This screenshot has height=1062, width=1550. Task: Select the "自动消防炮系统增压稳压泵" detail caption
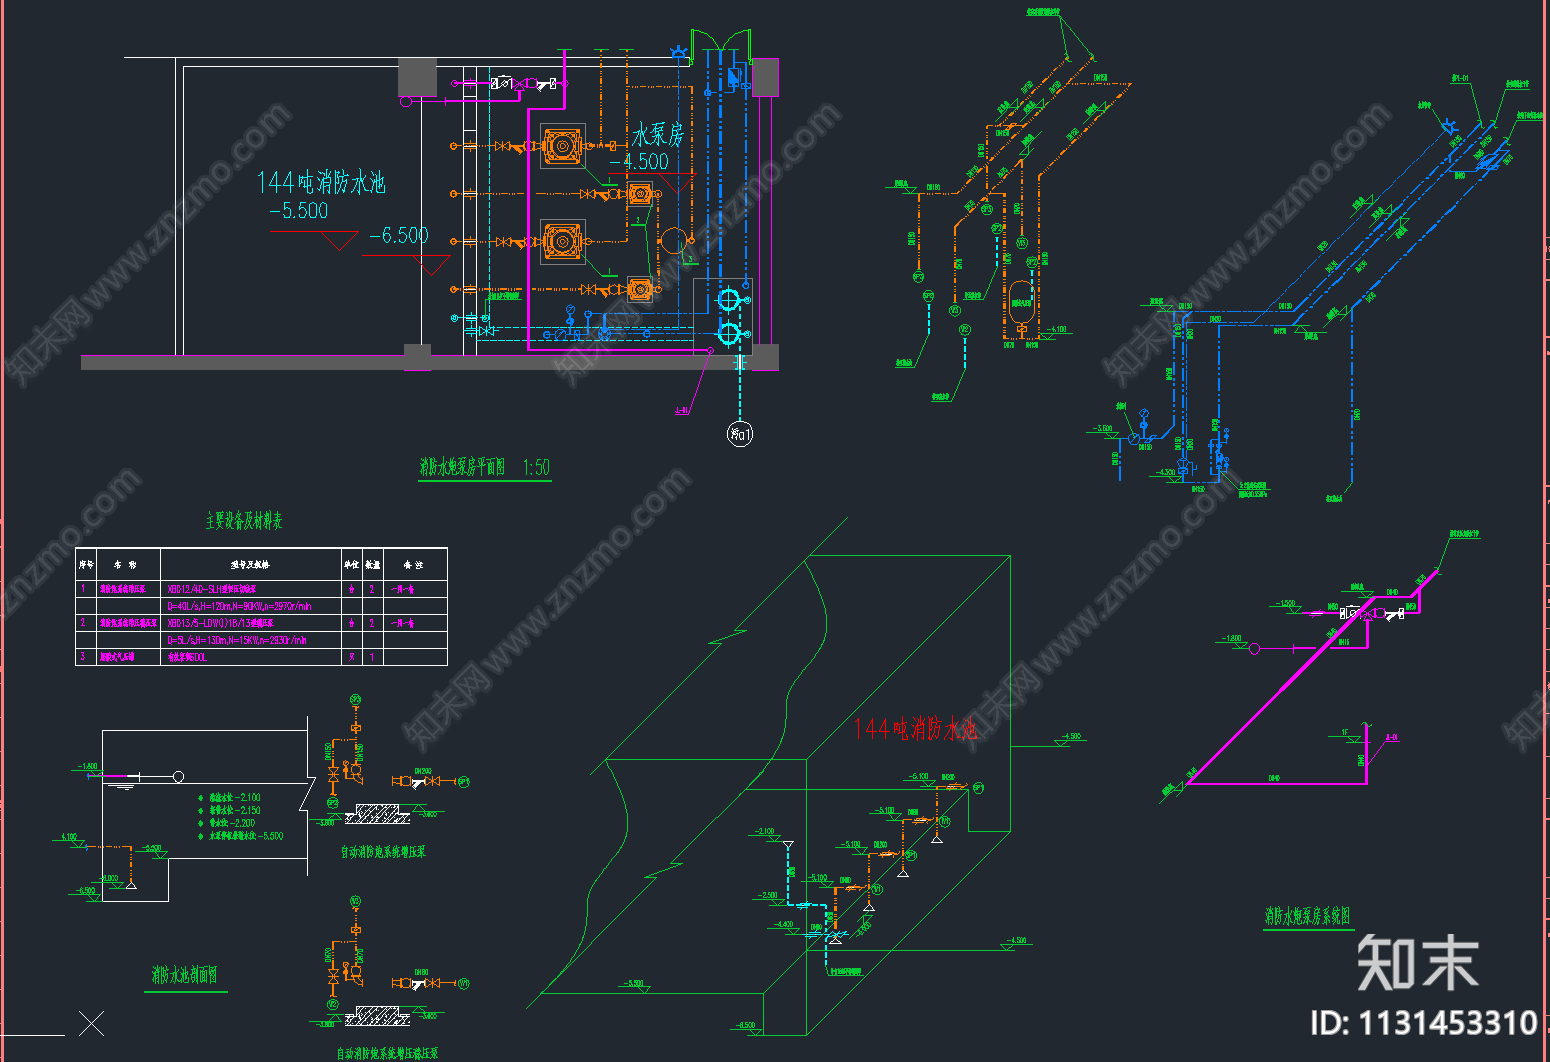pos(387,1054)
